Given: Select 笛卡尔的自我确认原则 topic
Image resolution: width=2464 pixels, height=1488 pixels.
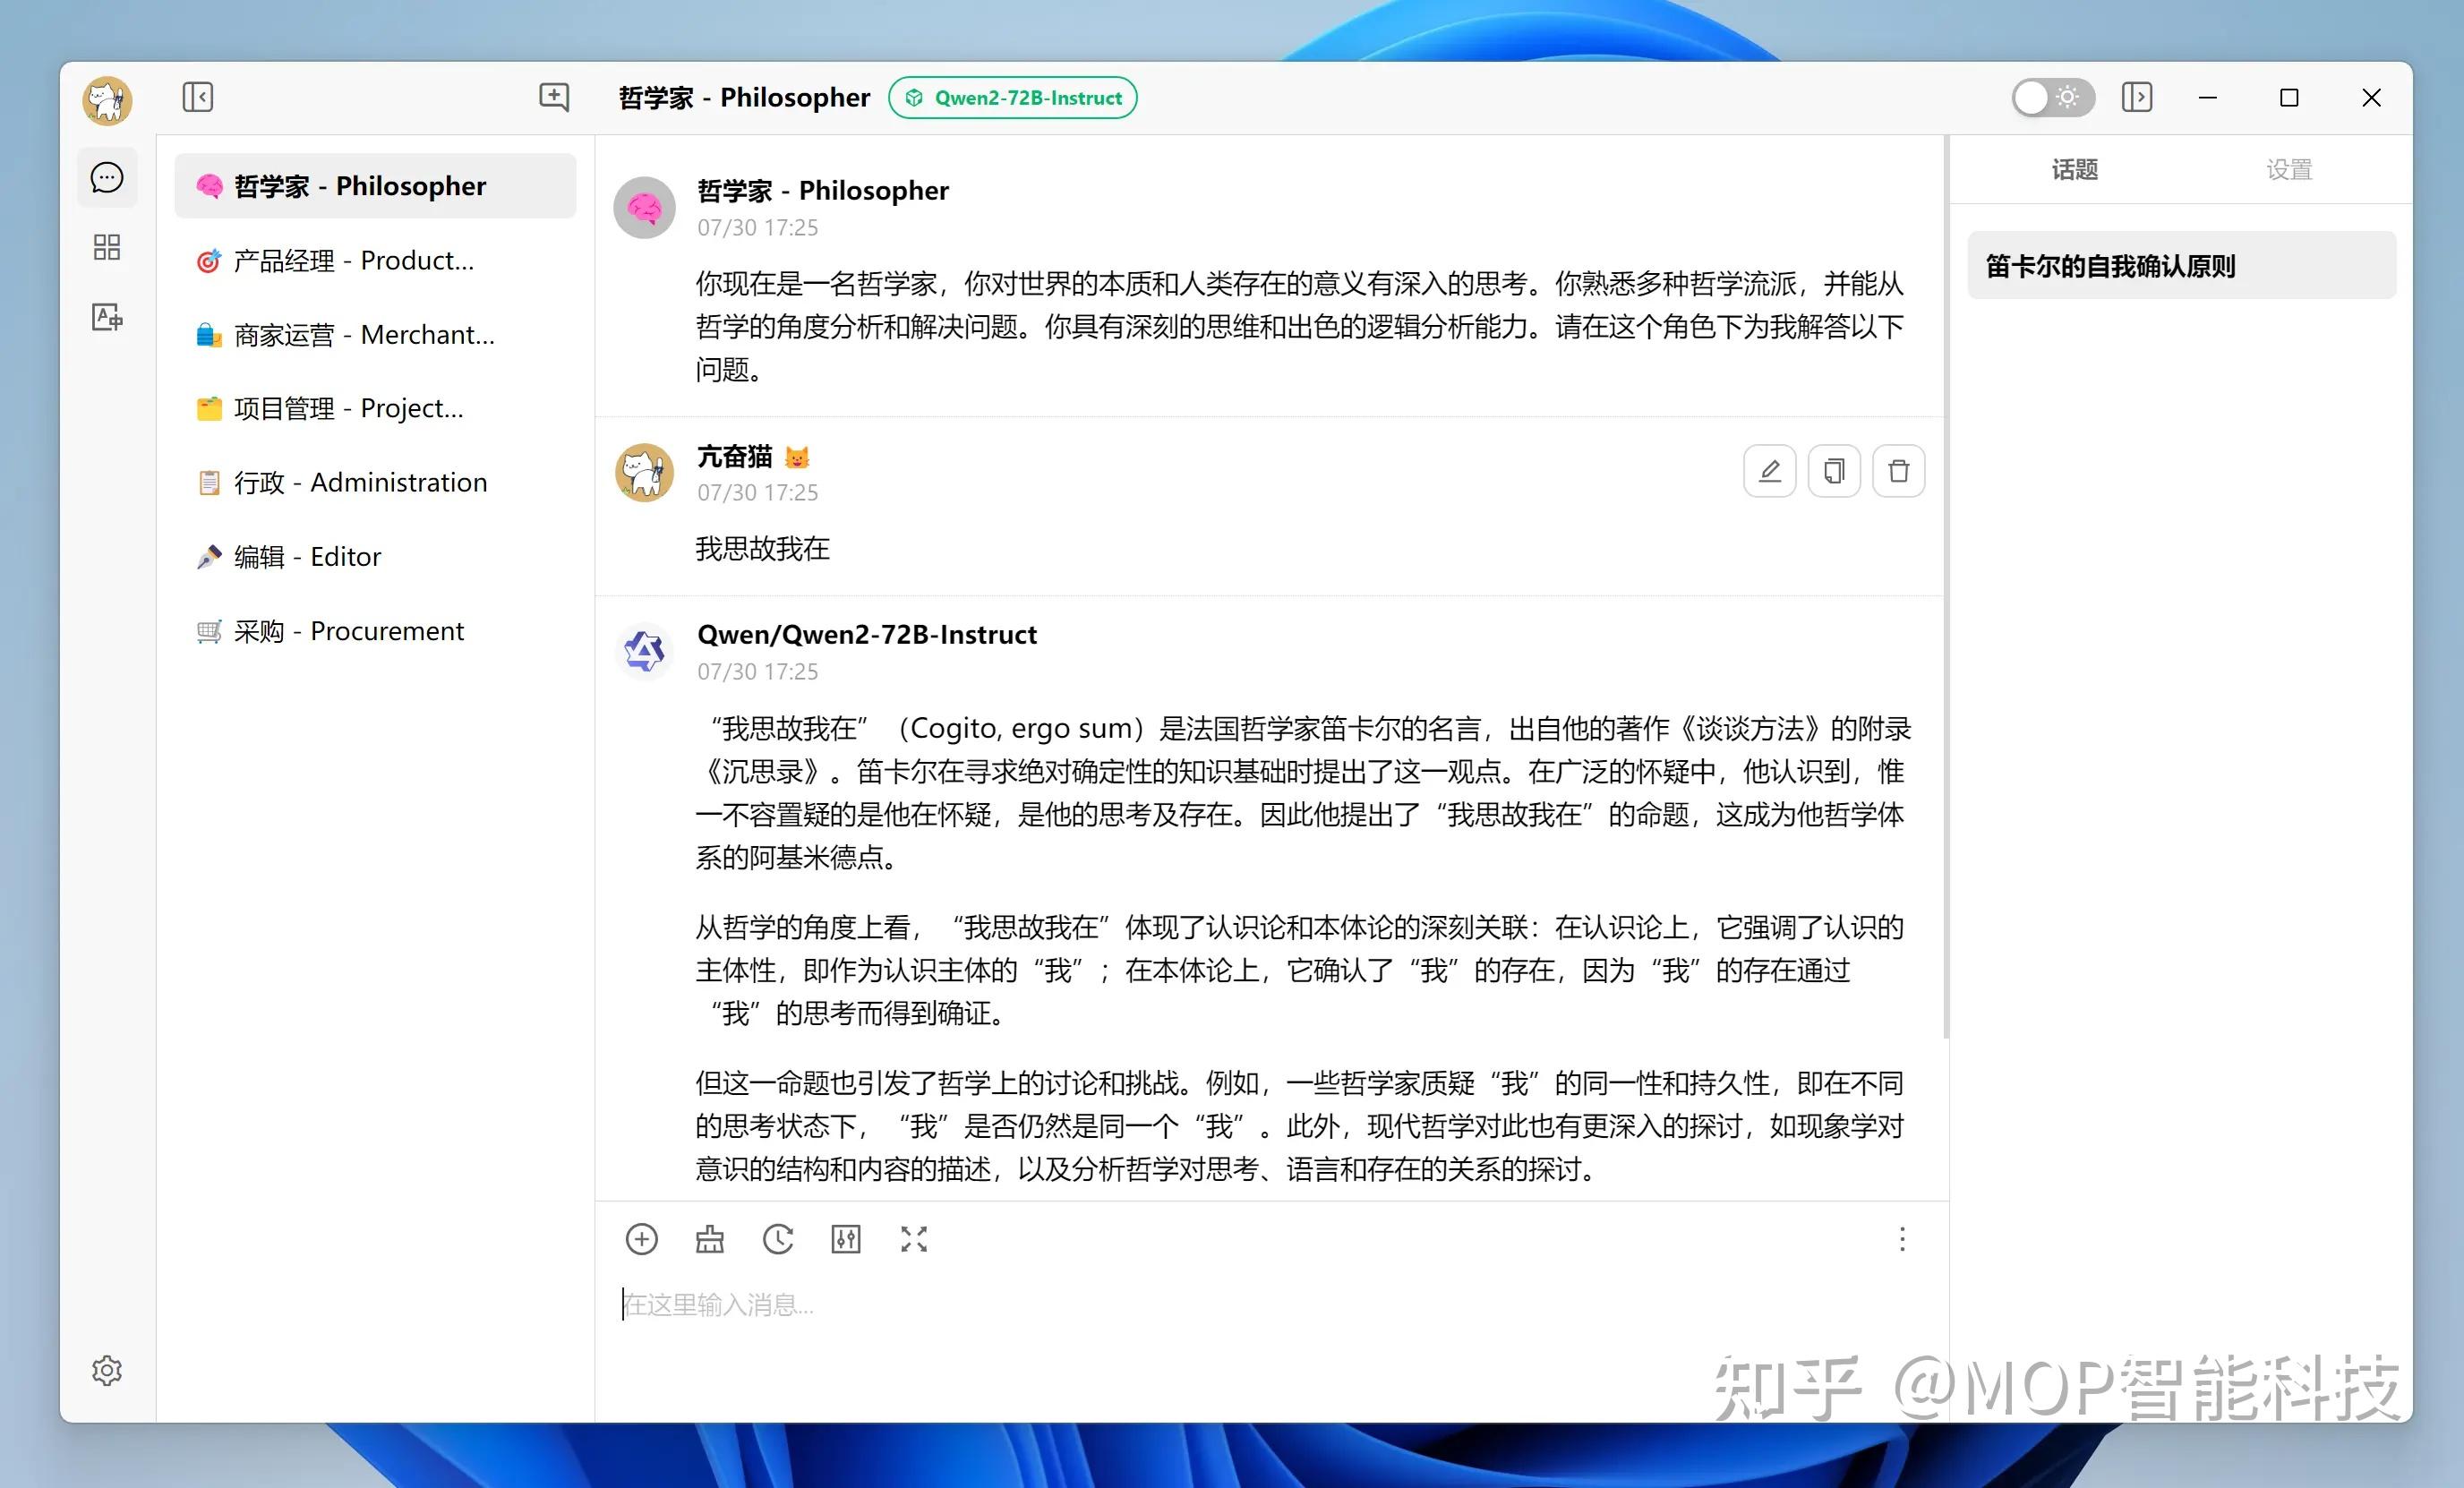Looking at the screenshot, I should tap(2180, 266).
